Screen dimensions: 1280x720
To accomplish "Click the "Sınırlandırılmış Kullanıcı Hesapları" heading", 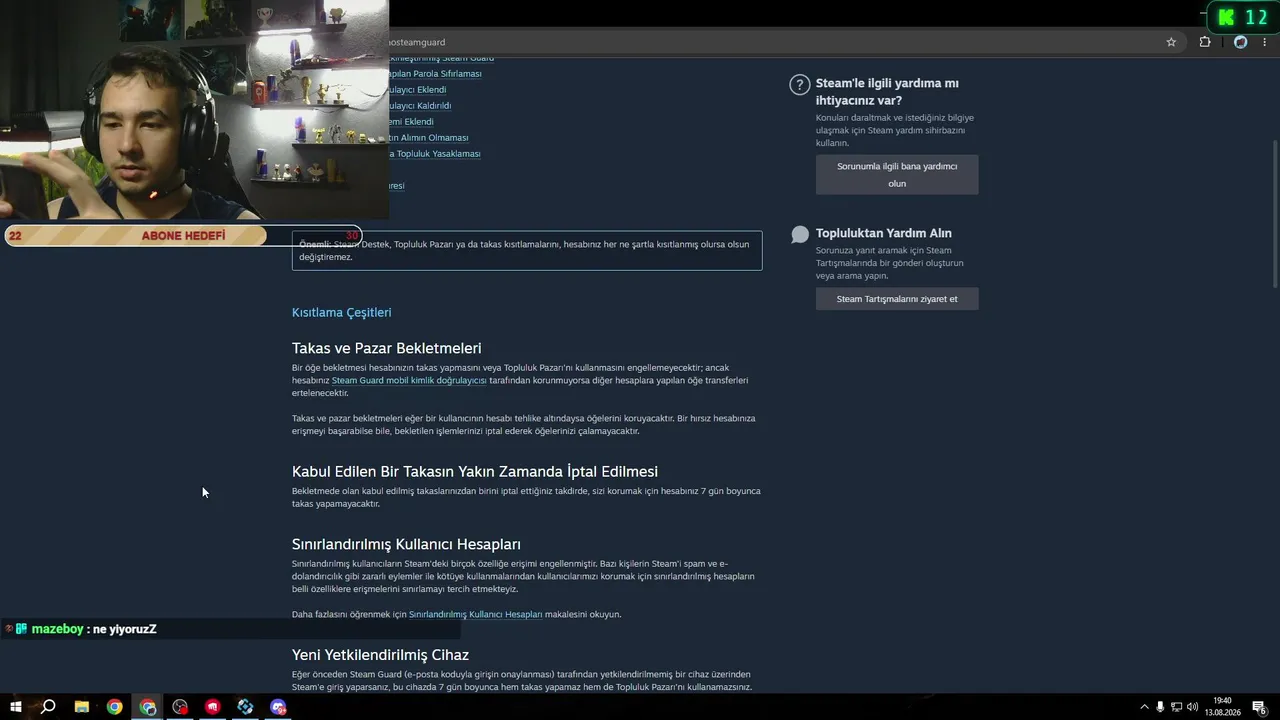I will 406,545.
